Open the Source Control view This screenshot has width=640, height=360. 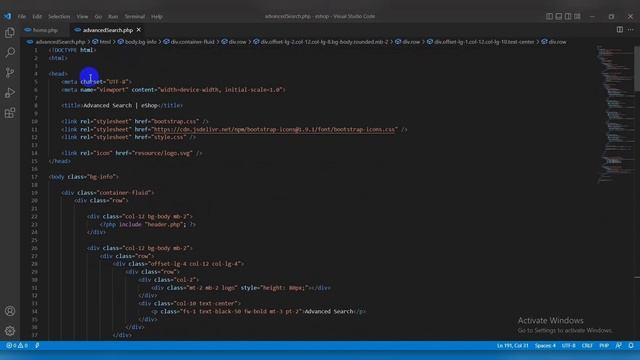pyautogui.click(x=10, y=73)
